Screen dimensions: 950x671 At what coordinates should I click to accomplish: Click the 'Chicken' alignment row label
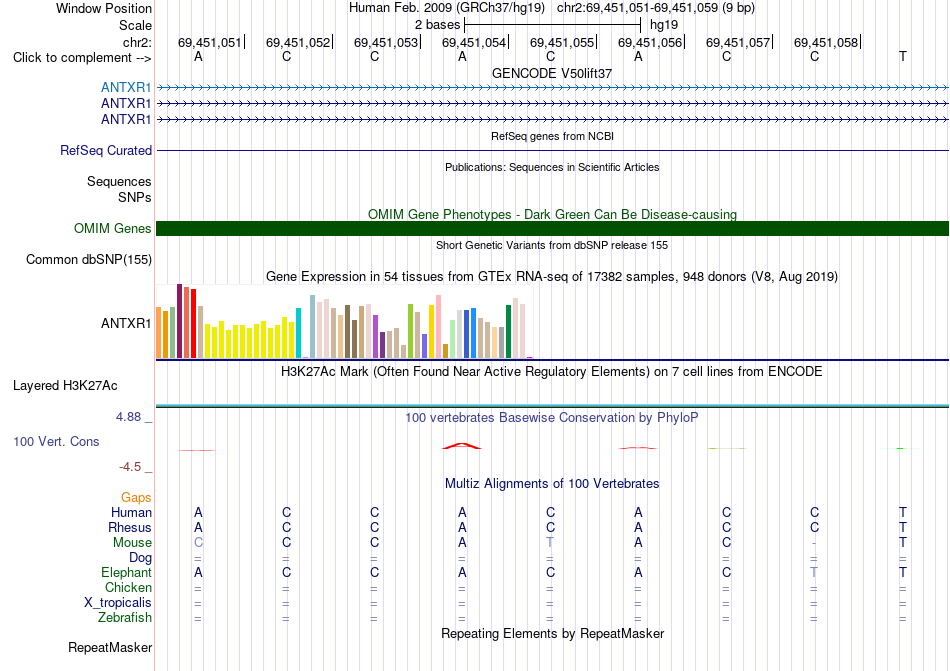[128, 587]
